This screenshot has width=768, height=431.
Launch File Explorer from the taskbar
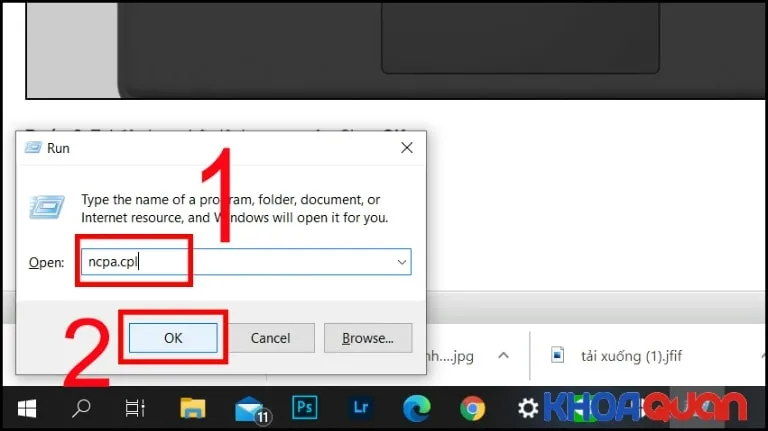(x=193, y=407)
